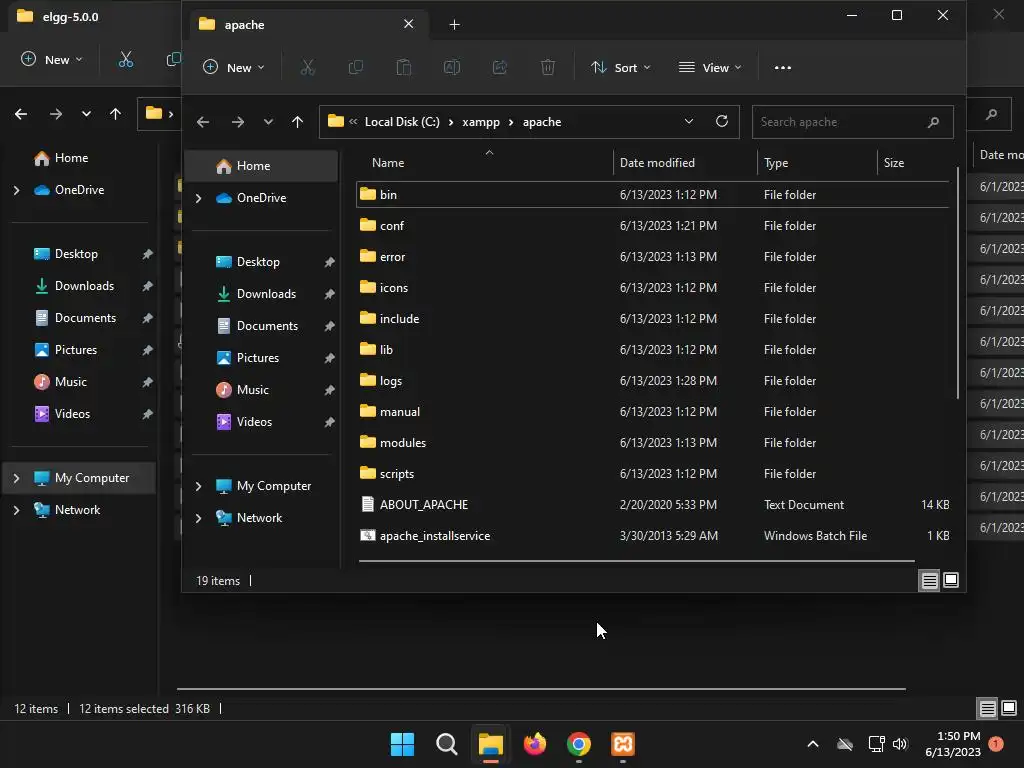Switch apache window to details view button

click(x=929, y=580)
